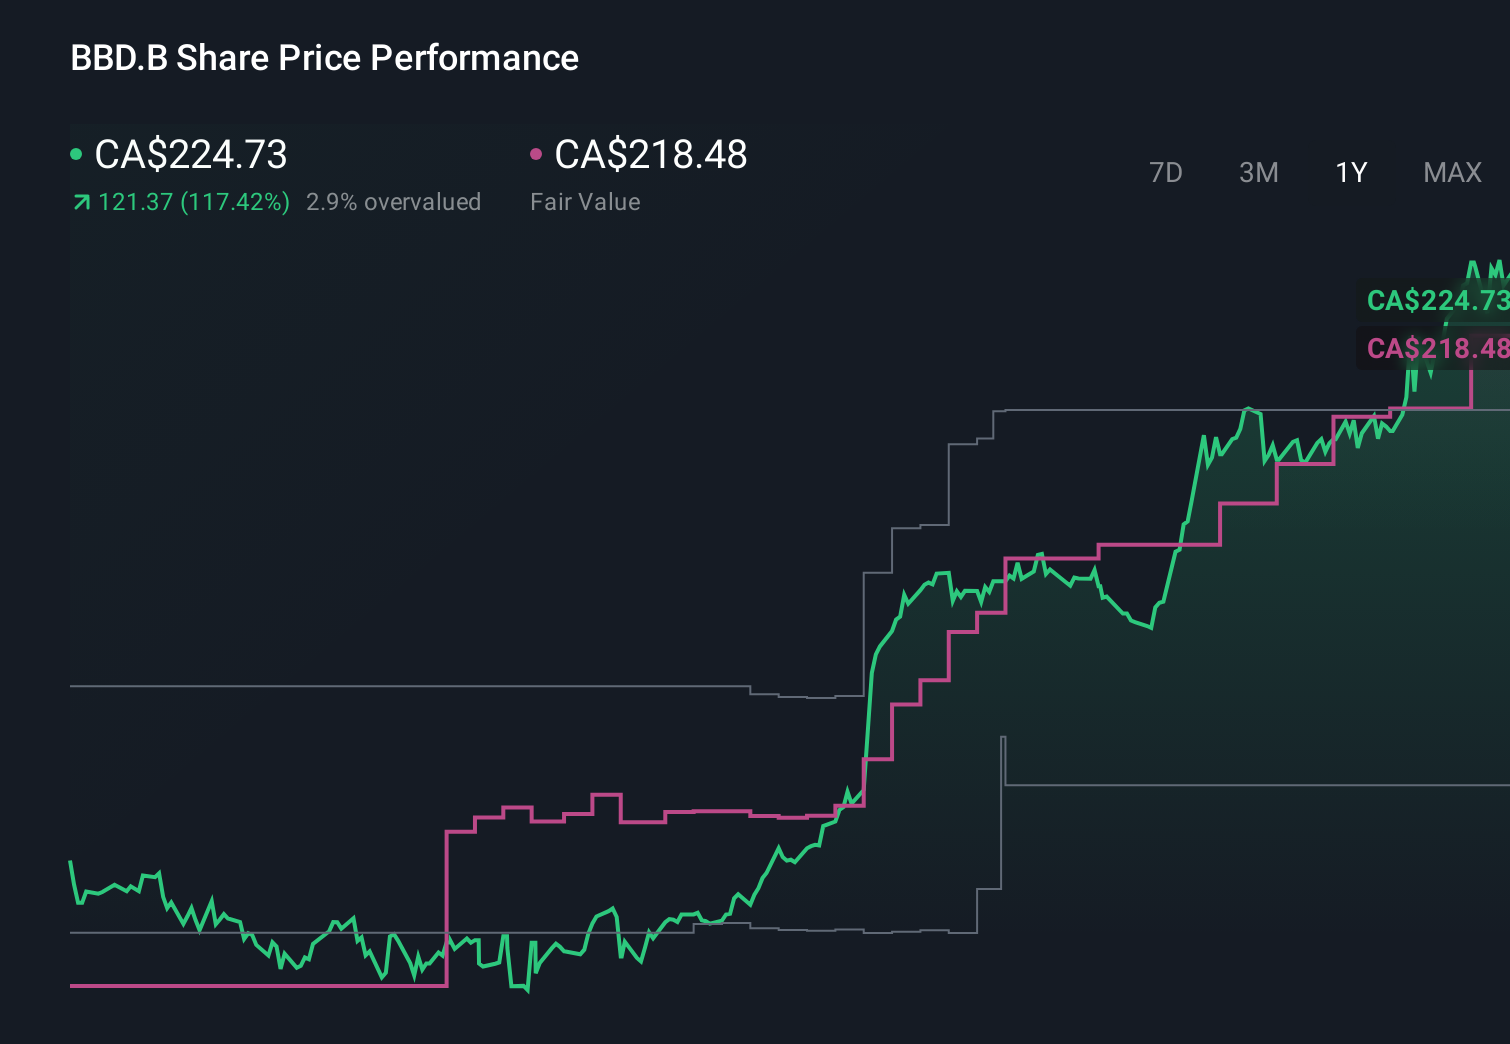Switch to the MAX time range

1452,172
